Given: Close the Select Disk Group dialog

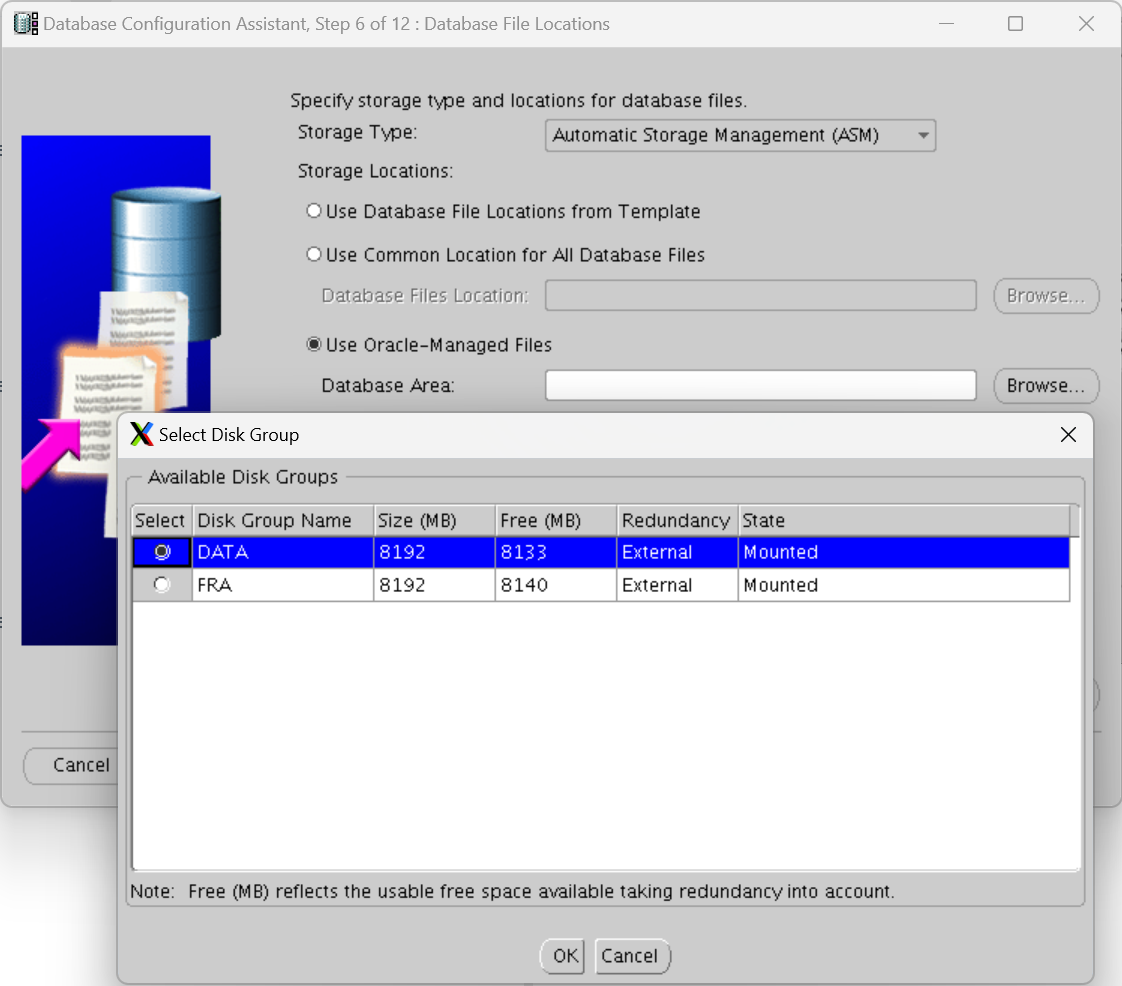Looking at the screenshot, I should [x=1068, y=434].
